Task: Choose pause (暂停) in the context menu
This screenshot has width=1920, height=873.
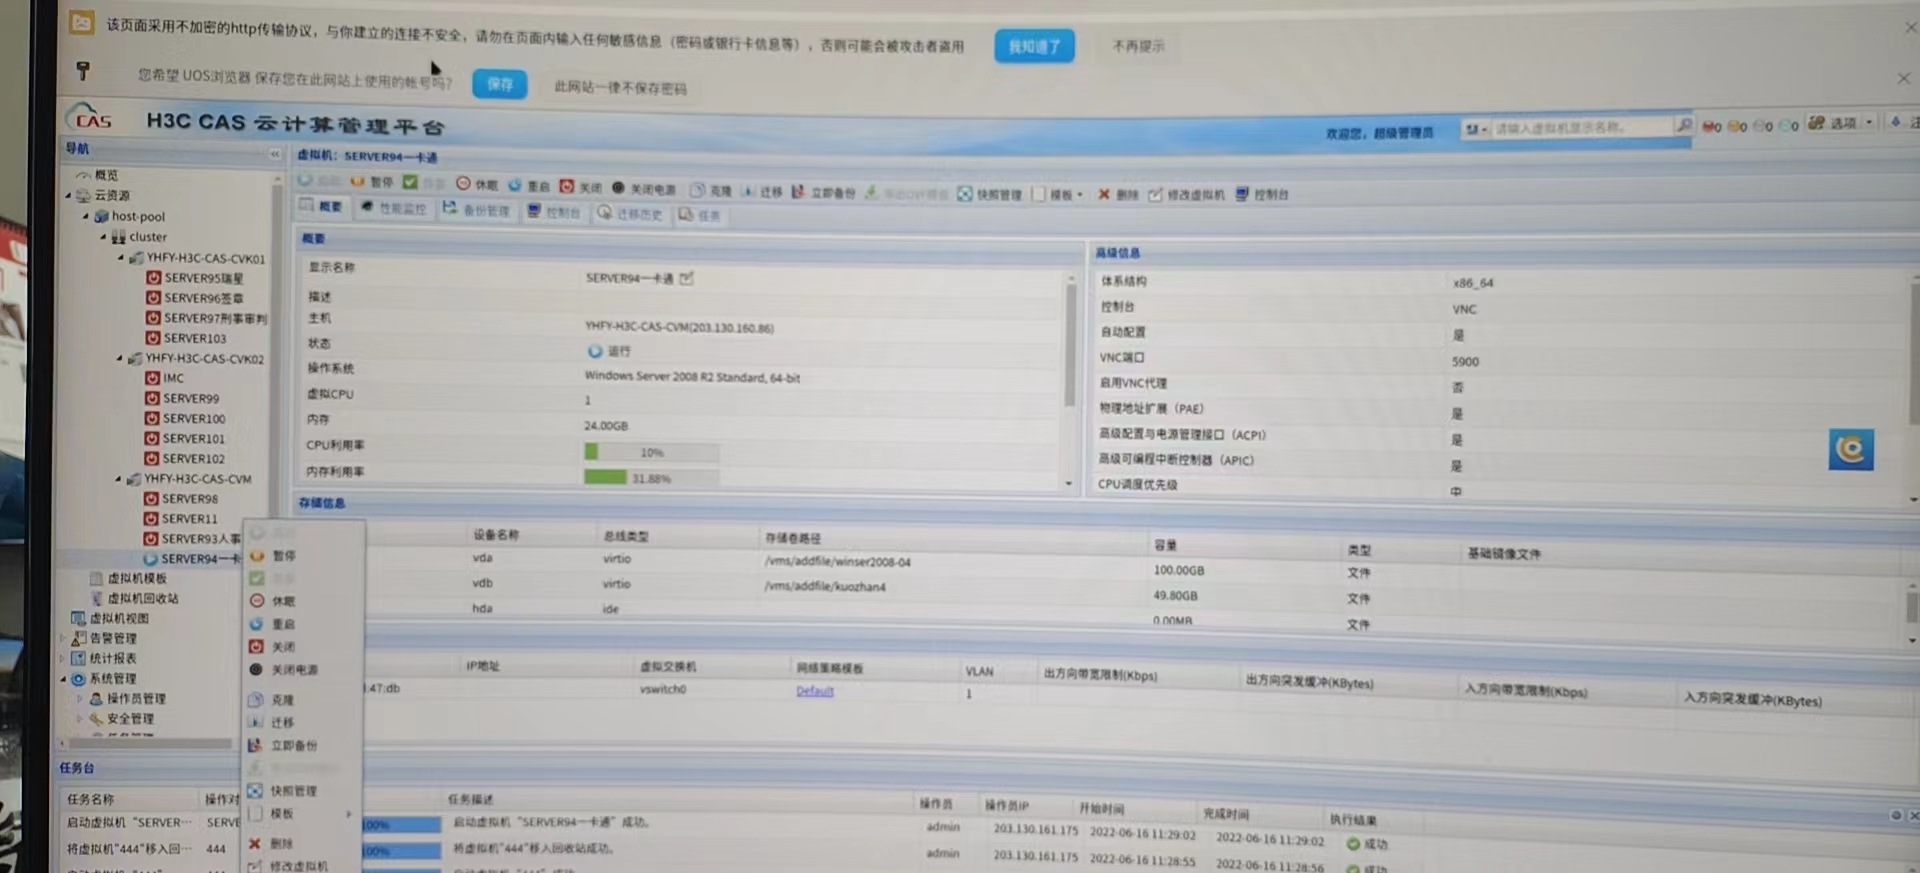Action: [x=284, y=556]
